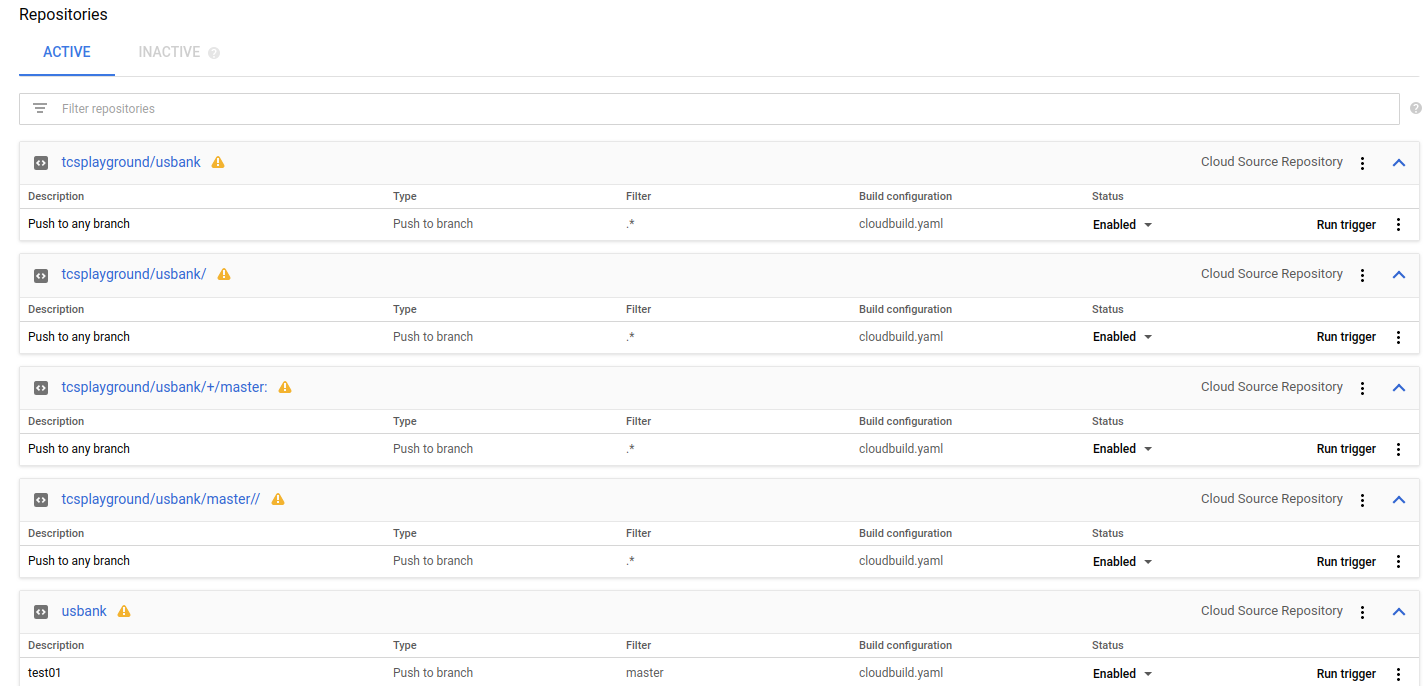Click repository icon left of usbank

pos(41,611)
